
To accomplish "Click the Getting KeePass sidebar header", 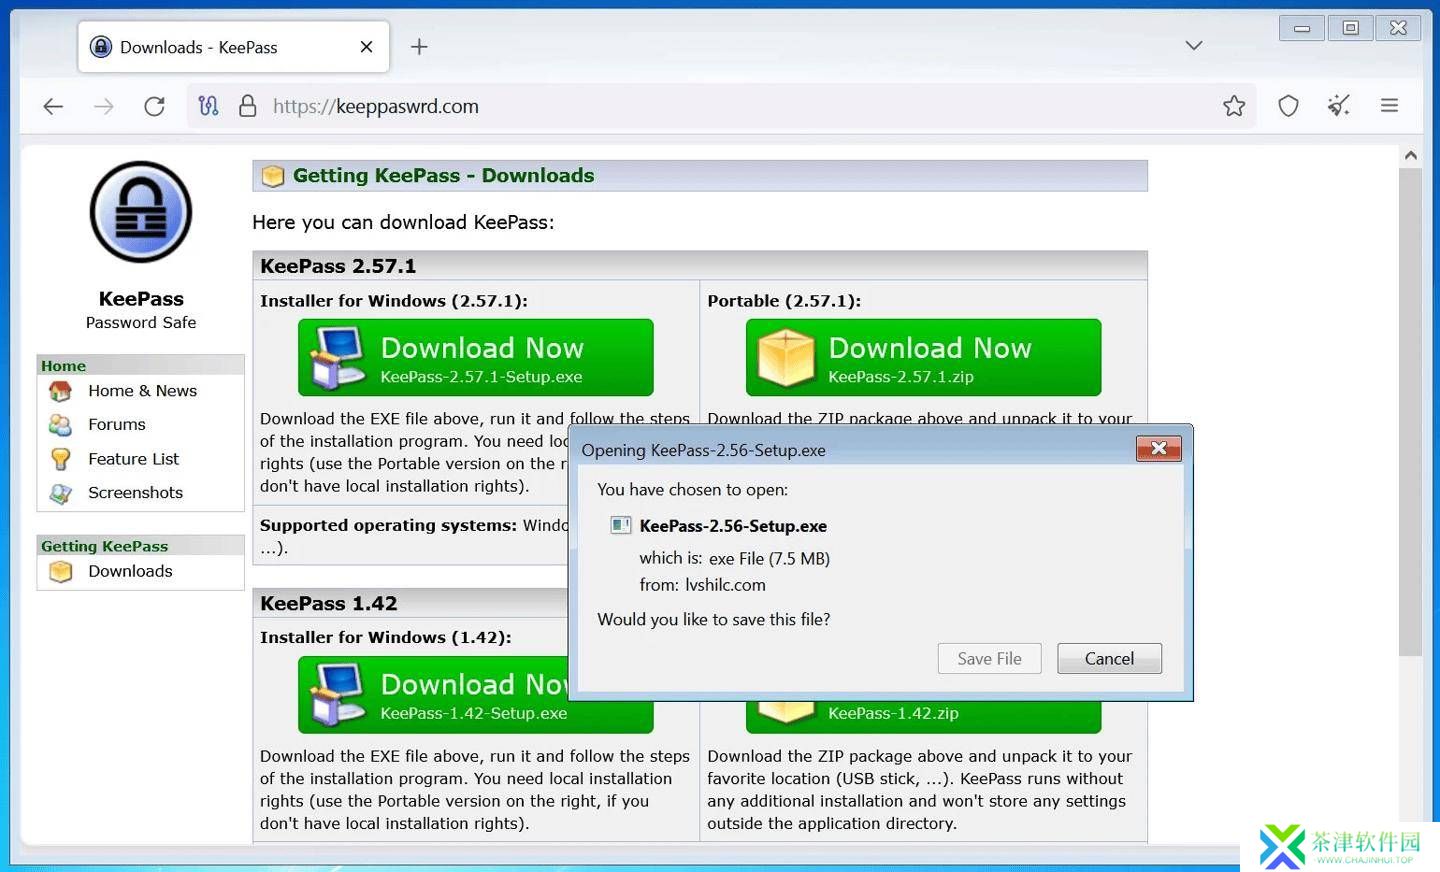I will pyautogui.click(x=141, y=546).
